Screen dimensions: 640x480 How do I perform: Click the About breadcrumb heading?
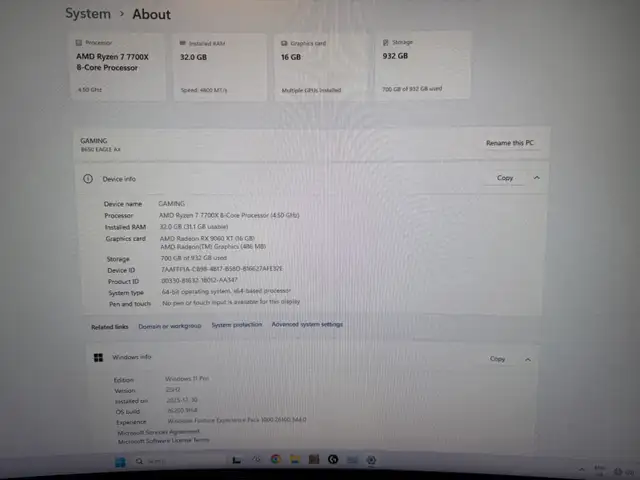point(151,14)
